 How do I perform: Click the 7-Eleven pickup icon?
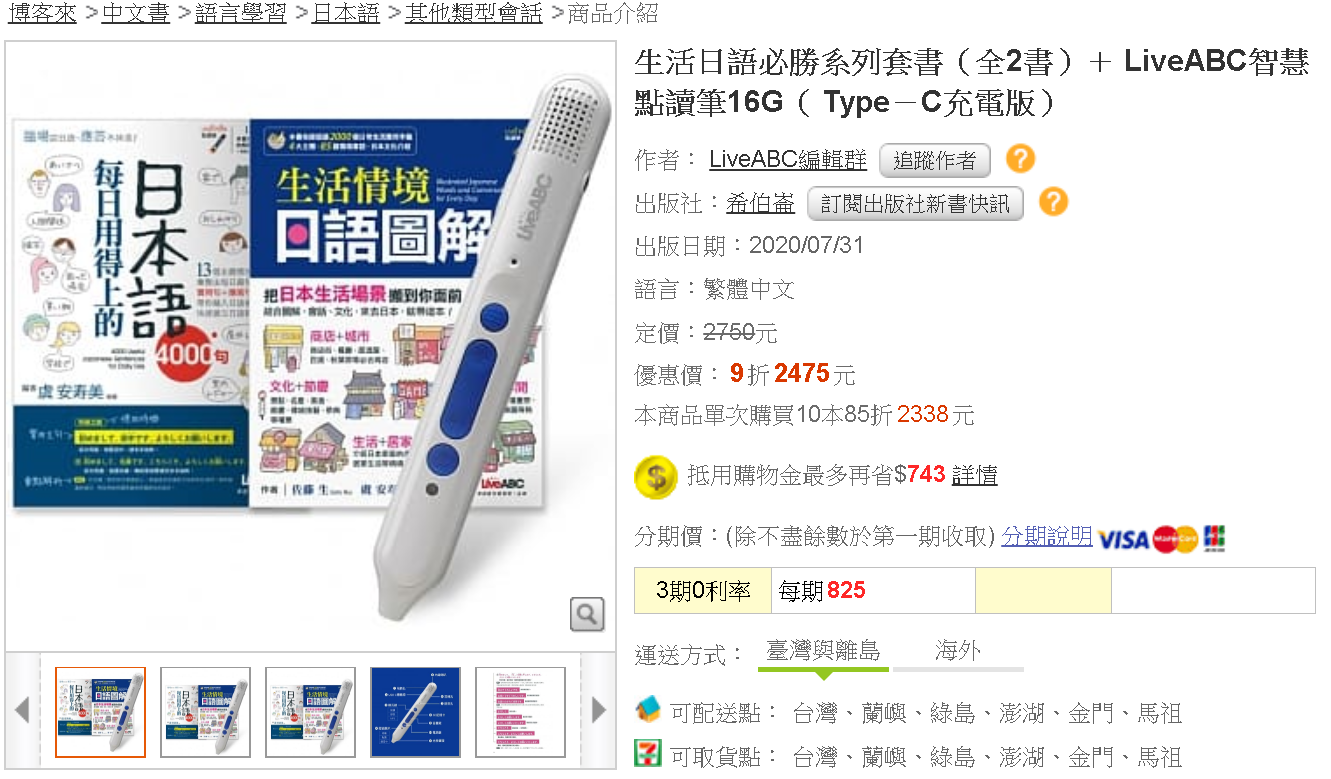pyautogui.click(x=648, y=753)
